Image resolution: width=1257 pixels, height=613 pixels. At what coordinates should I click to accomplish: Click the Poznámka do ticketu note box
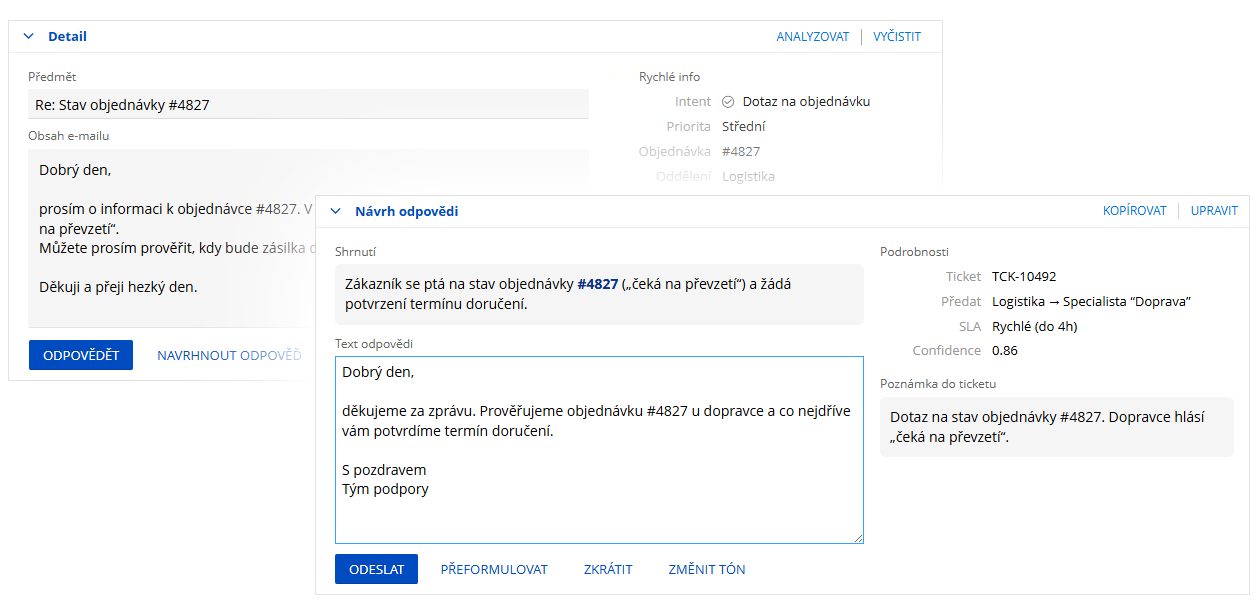tap(1056, 427)
